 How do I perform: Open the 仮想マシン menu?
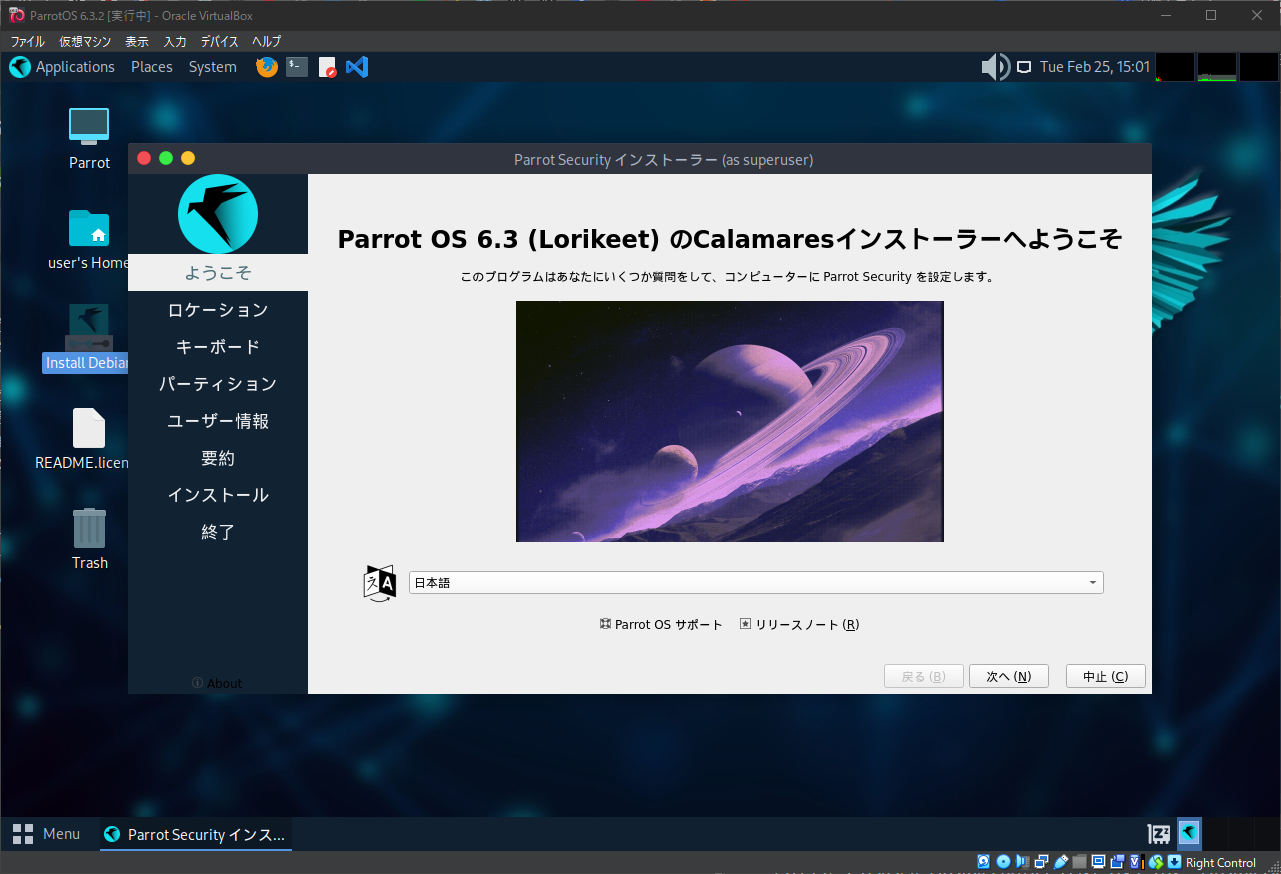click(85, 41)
